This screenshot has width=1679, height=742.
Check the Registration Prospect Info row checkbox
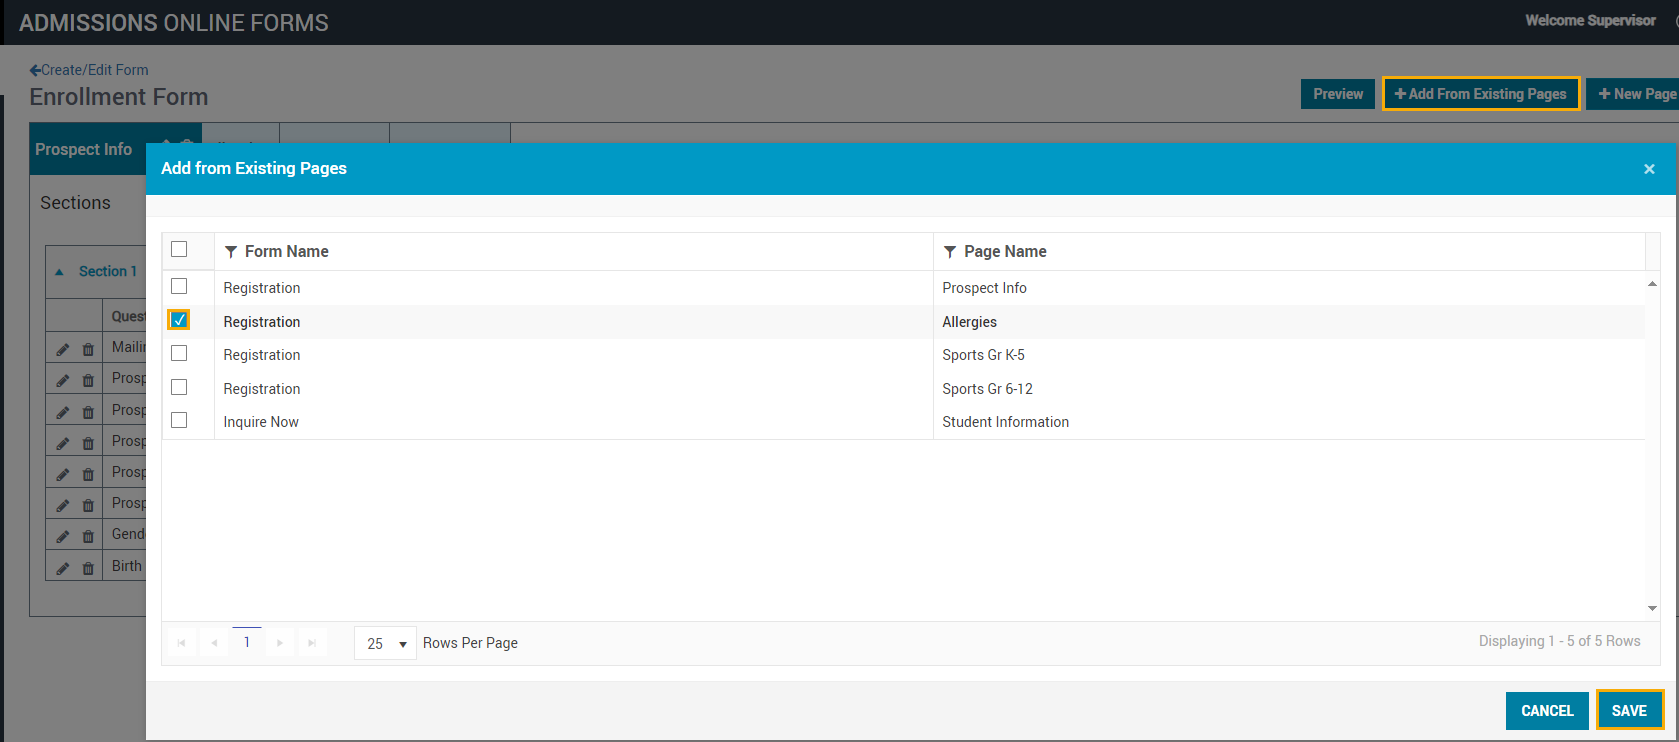179,286
